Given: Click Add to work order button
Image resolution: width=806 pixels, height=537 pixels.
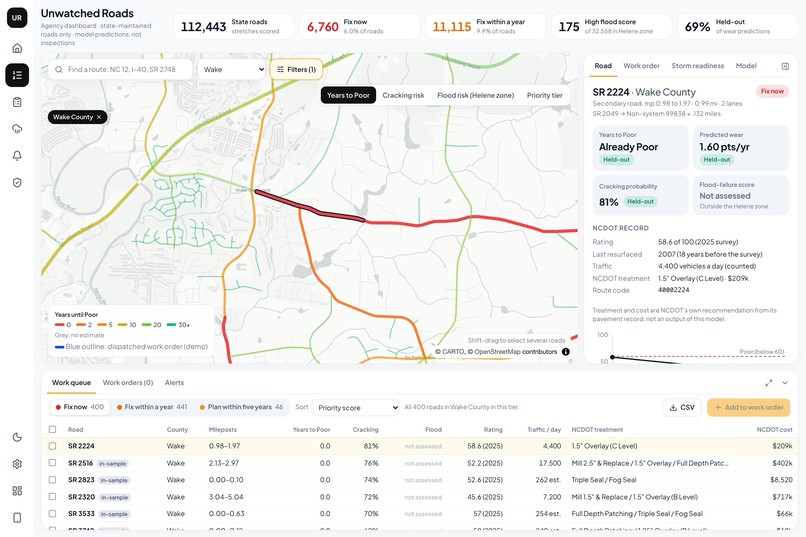Looking at the screenshot, I should 748,408.
